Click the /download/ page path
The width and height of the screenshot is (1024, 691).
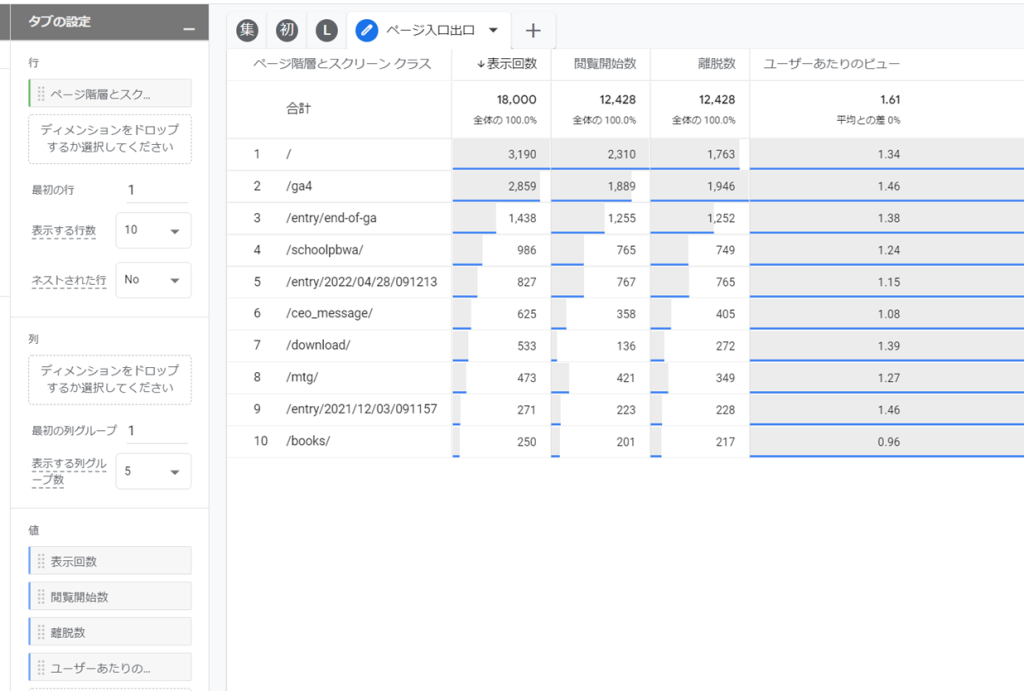(318, 346)
